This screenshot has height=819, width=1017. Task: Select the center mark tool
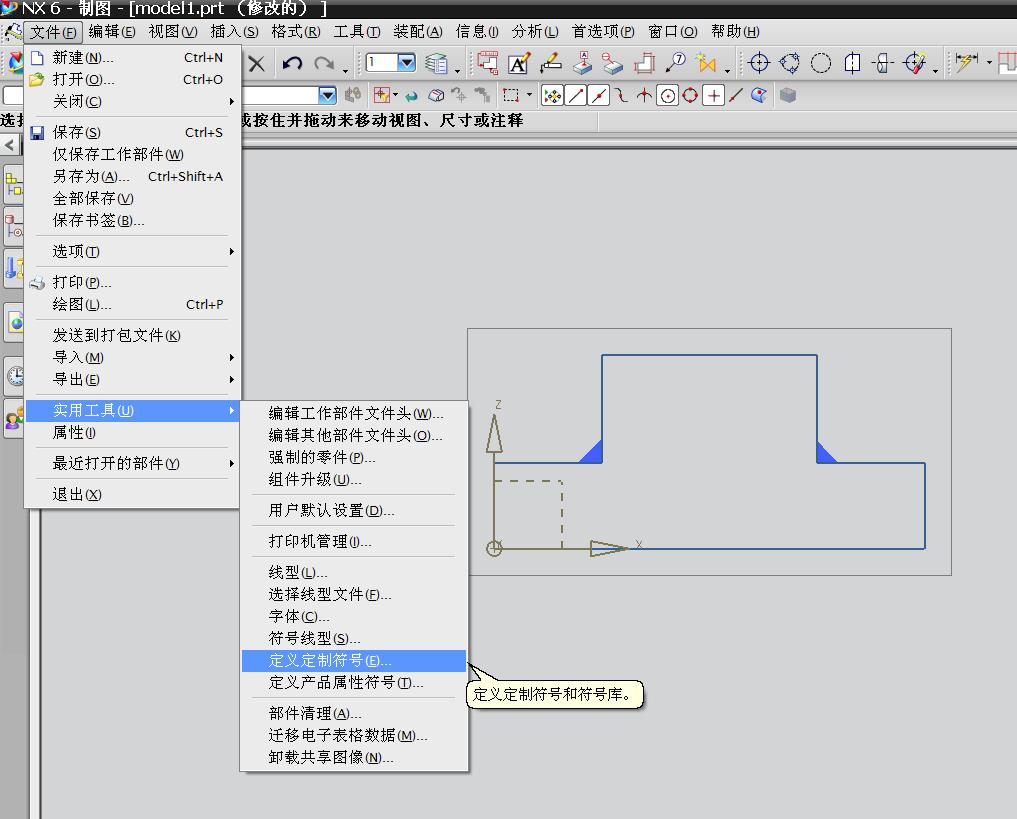click(759, 63)
